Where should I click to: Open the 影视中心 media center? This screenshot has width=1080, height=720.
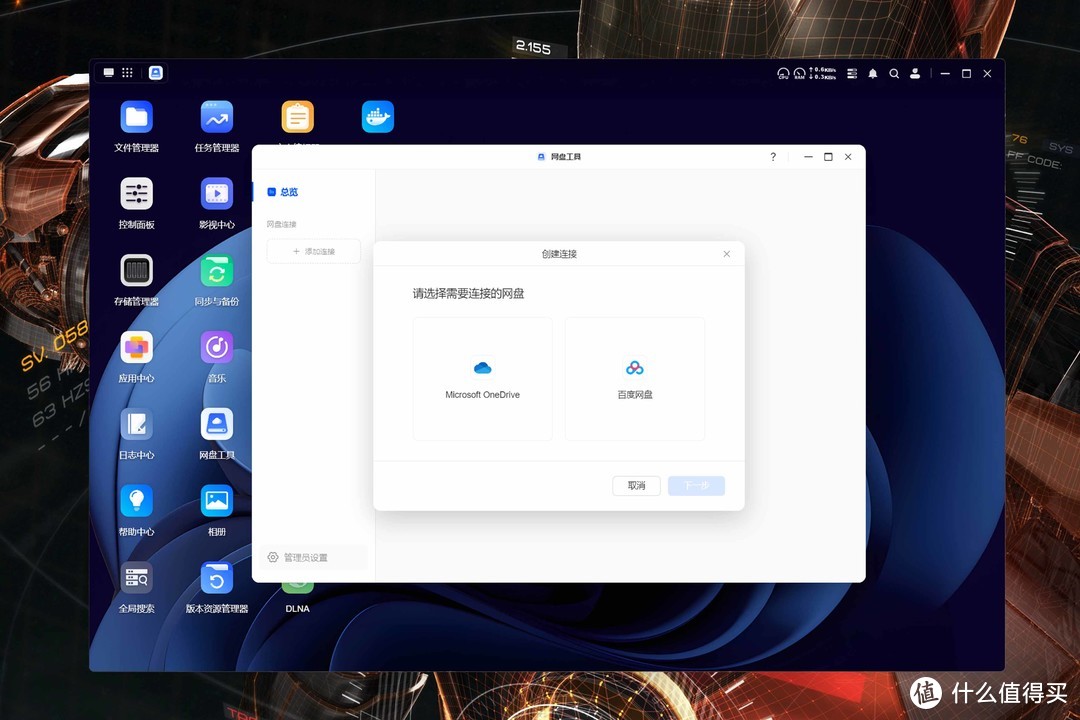click(x=216, y=200)
